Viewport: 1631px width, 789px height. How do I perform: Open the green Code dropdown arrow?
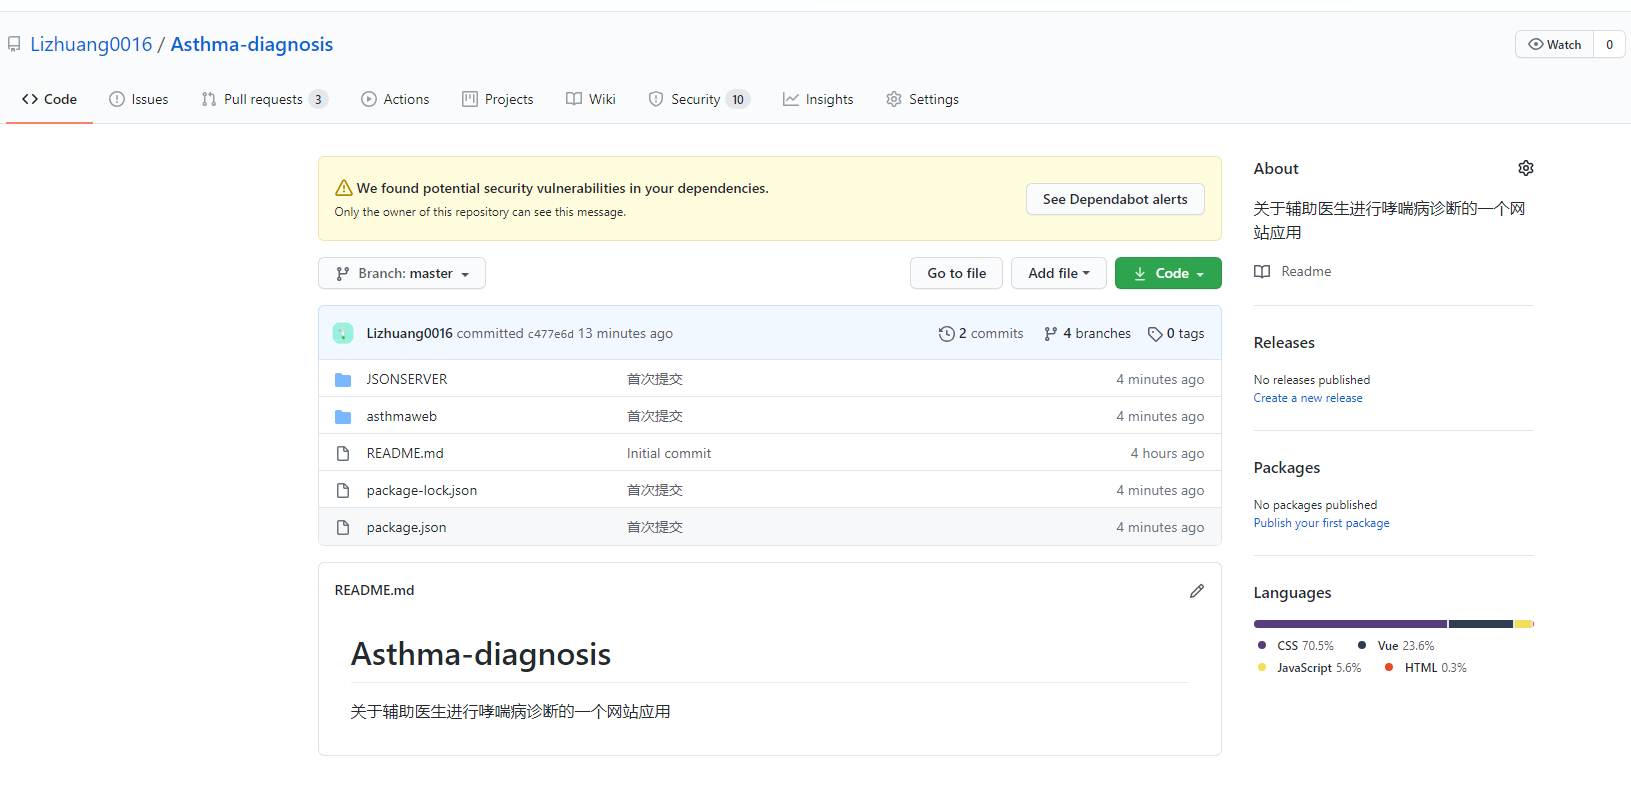(x=1200, y=274)
